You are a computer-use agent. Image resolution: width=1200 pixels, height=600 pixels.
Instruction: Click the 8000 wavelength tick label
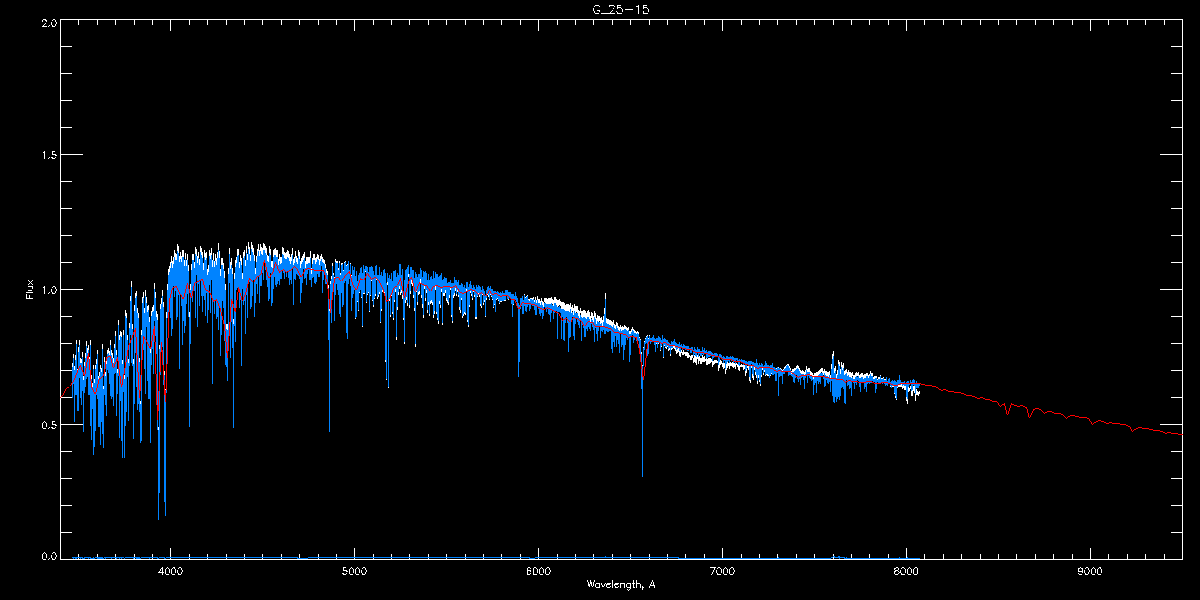point(906,572)
